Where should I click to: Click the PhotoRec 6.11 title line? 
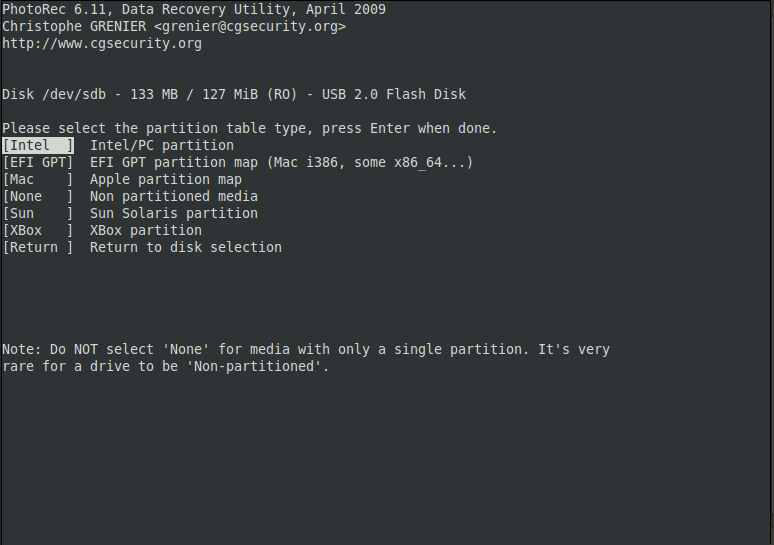pyautogui.click(x=194, y=9)
